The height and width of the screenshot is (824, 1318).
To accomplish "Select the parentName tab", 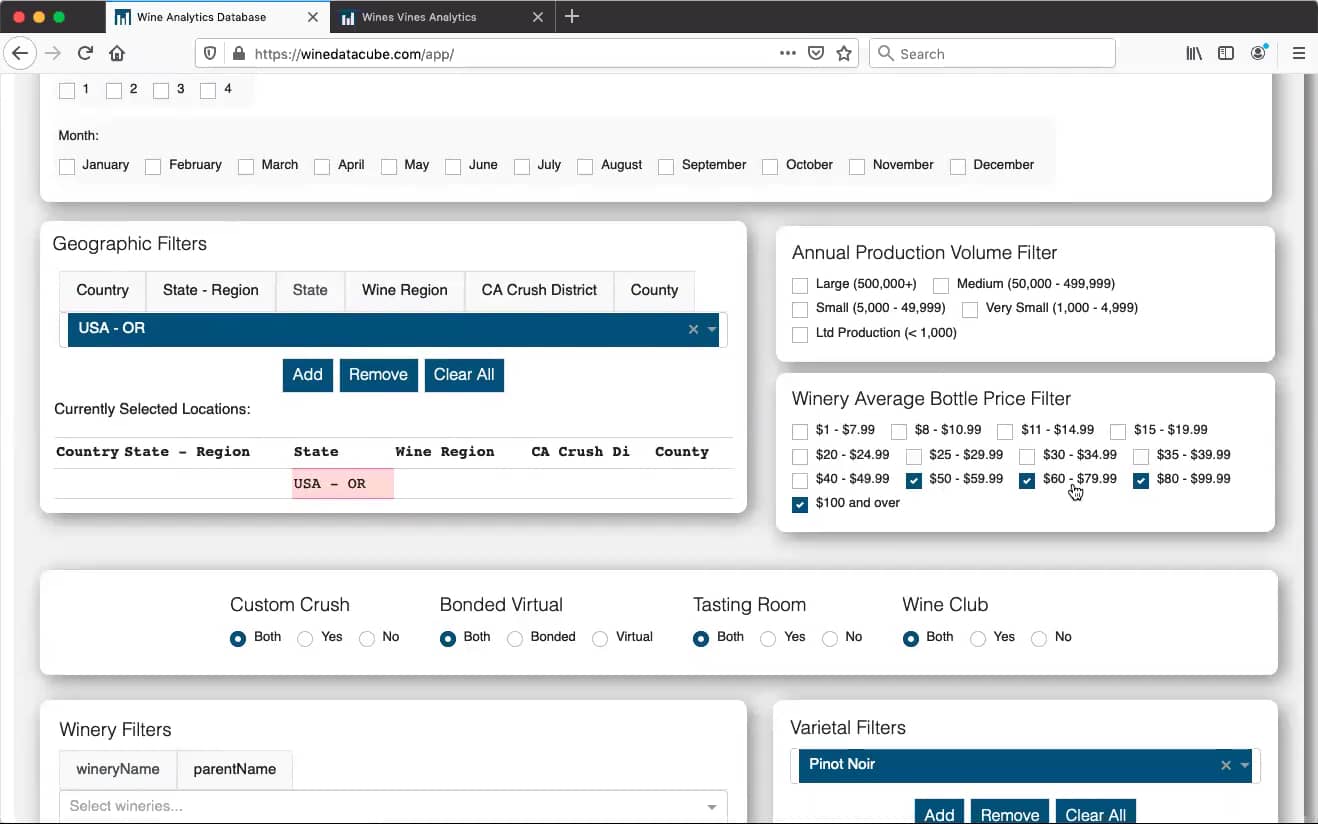I will [x=235, y=769].
